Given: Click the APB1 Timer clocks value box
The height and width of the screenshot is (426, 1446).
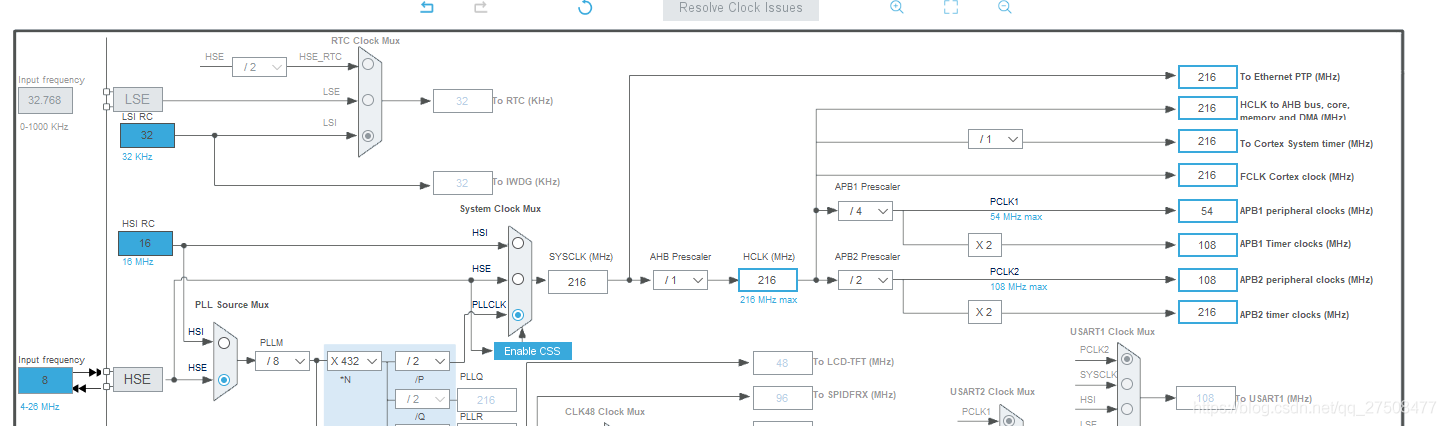Looking at the screenshot, I should (x=1207, y=244).
